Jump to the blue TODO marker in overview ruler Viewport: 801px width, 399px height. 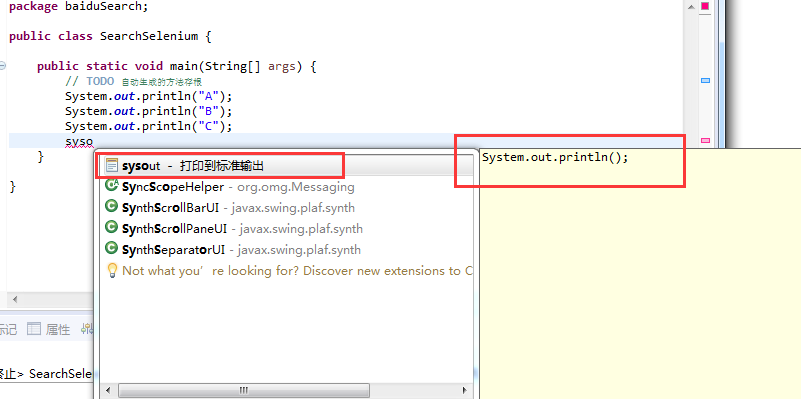point(705,81)
